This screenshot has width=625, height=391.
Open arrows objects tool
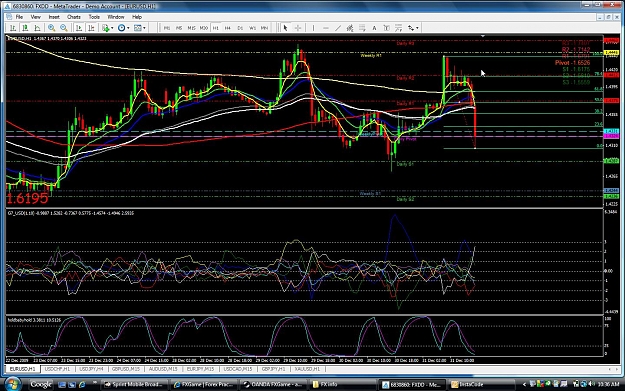point(411,28)
